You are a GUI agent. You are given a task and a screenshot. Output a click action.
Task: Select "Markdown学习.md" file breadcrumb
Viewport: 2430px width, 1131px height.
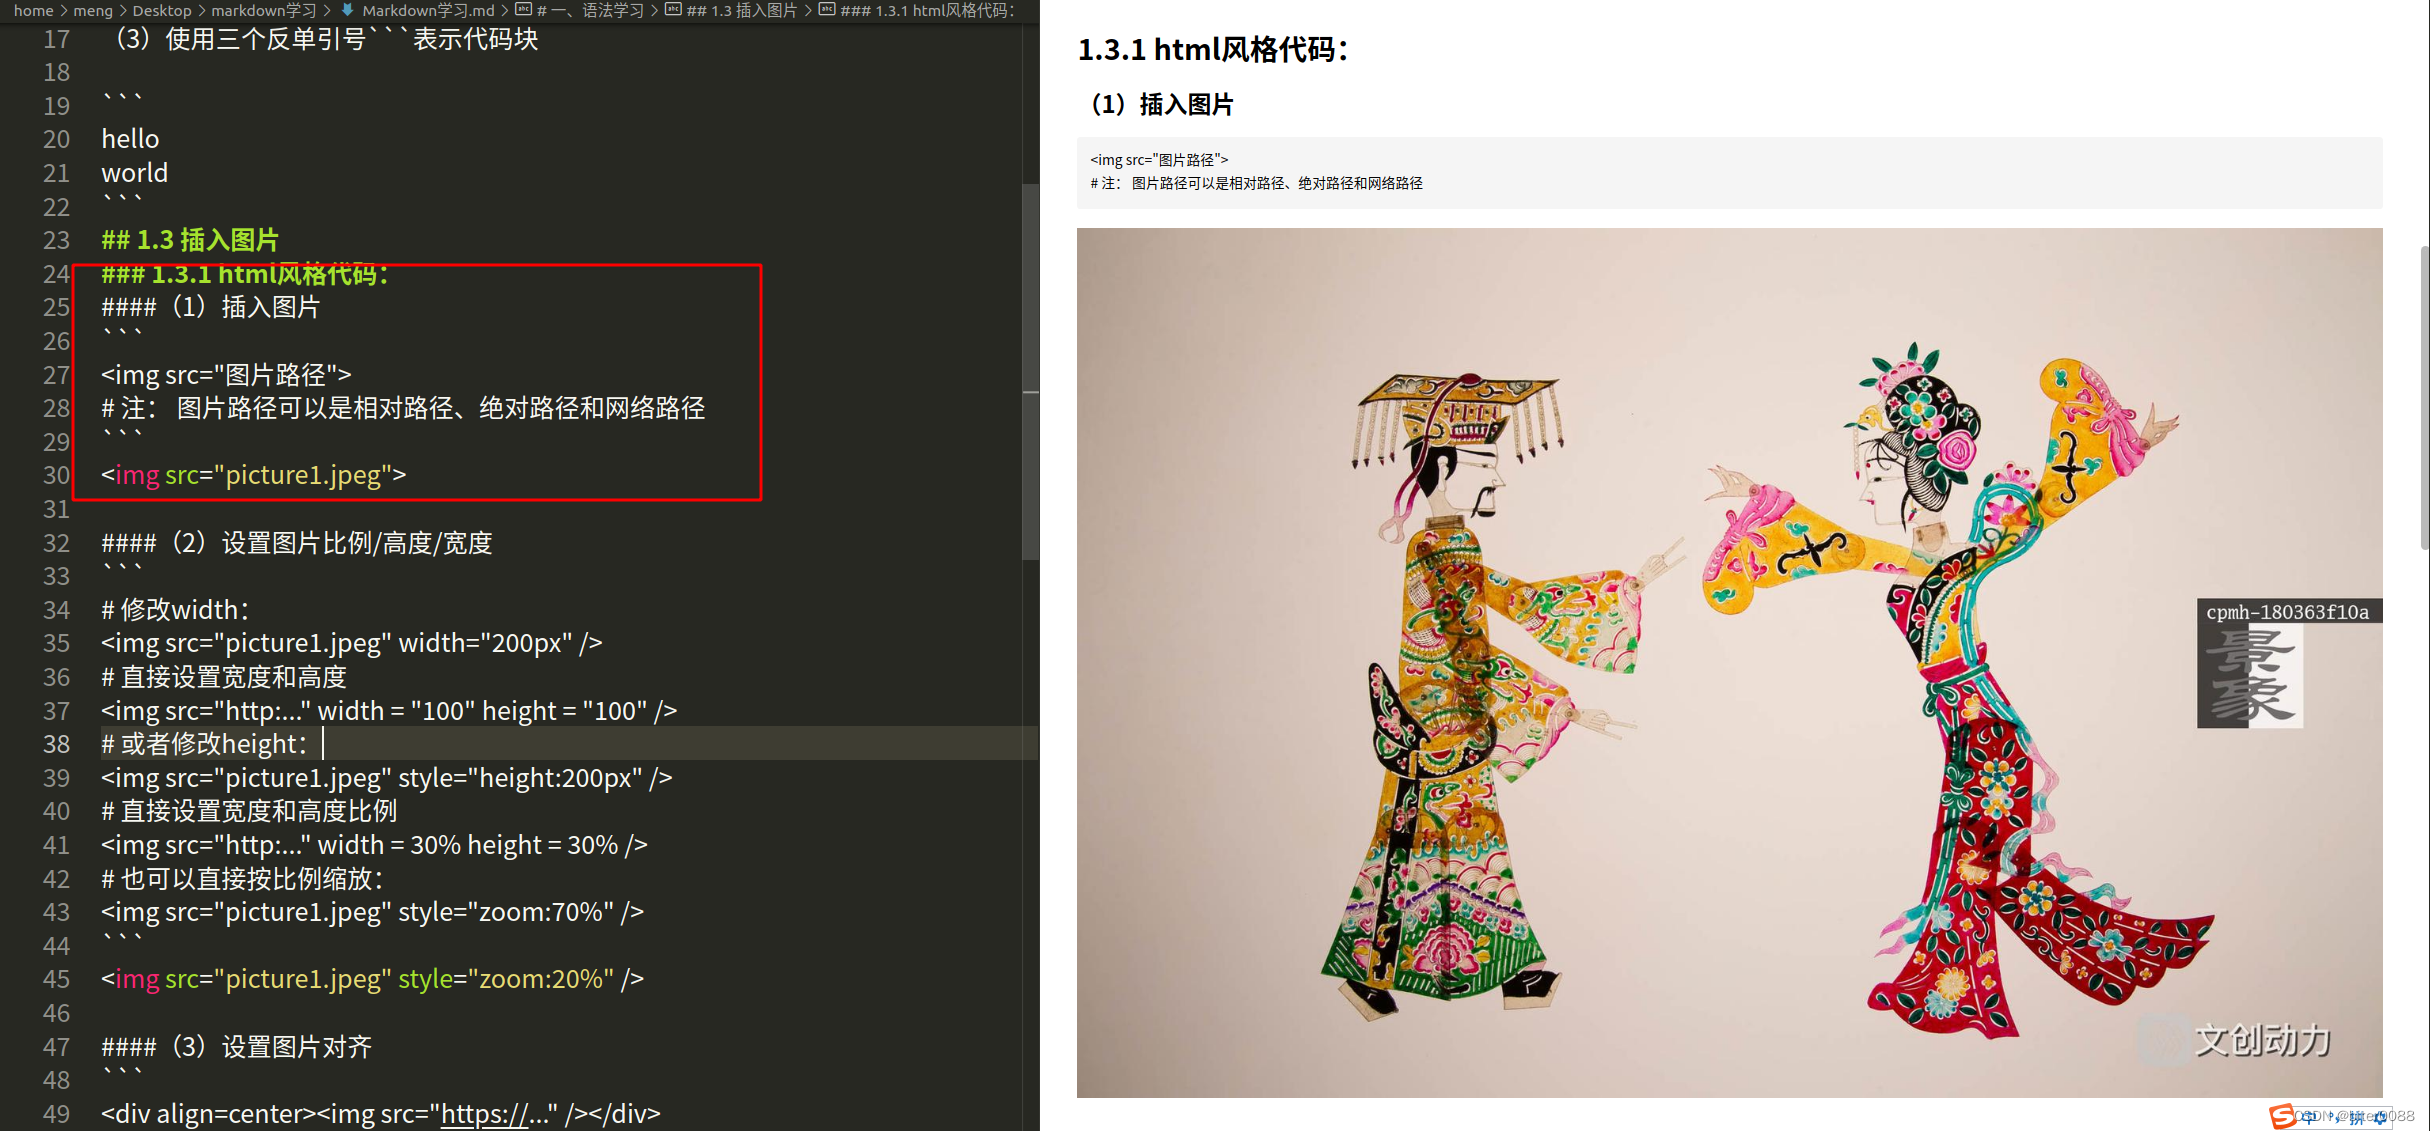(428, 10)
